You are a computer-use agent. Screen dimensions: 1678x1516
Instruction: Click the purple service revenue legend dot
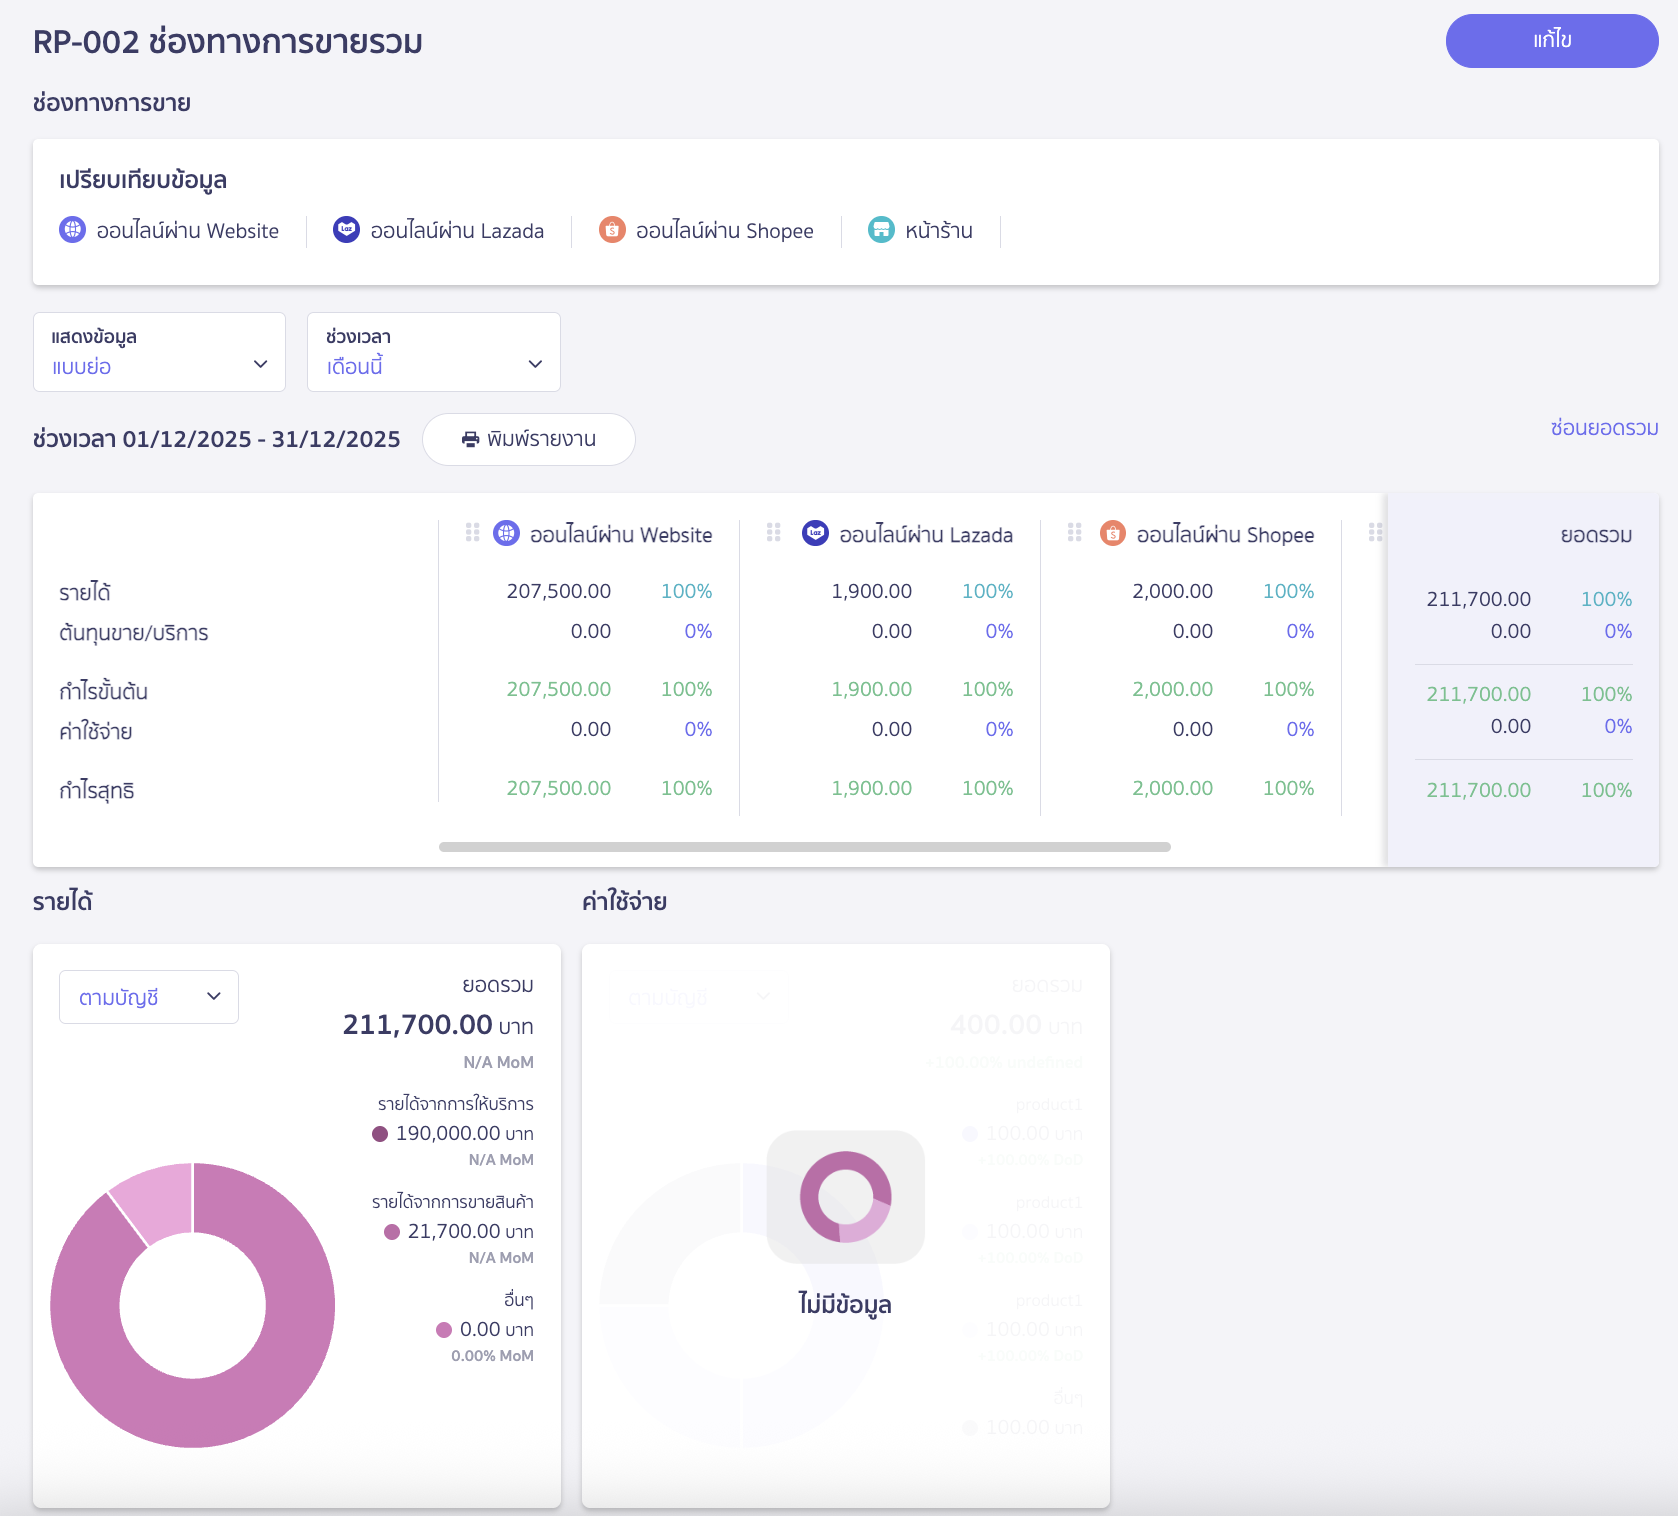pyautogui.click(x=380, y=1134)
